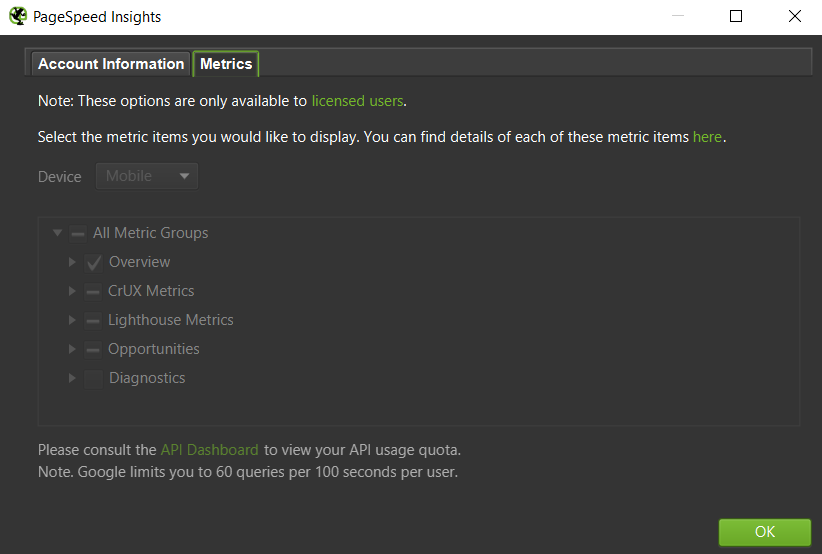Expand the Lighthouse Metrics group

click(x=72, y=320)
